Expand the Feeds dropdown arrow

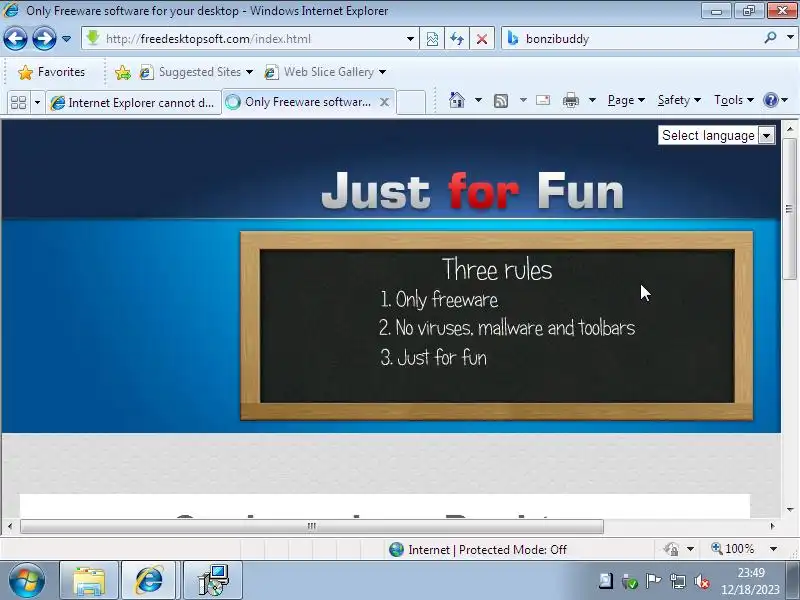click(x=523, y=100)
